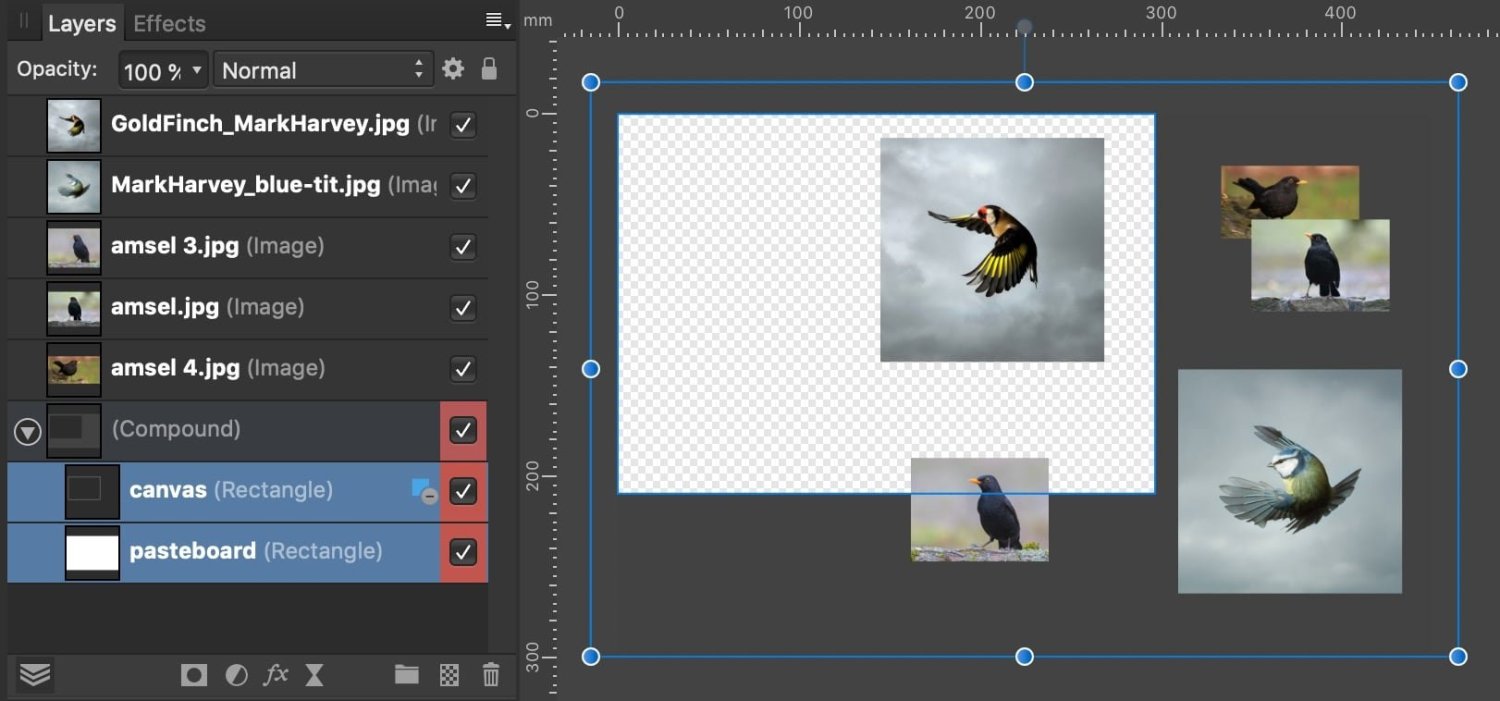This screenshot has width=1500, height=701.
Task: Adjust opacity using the stepper arrows
Action: [x=417, y=69]
